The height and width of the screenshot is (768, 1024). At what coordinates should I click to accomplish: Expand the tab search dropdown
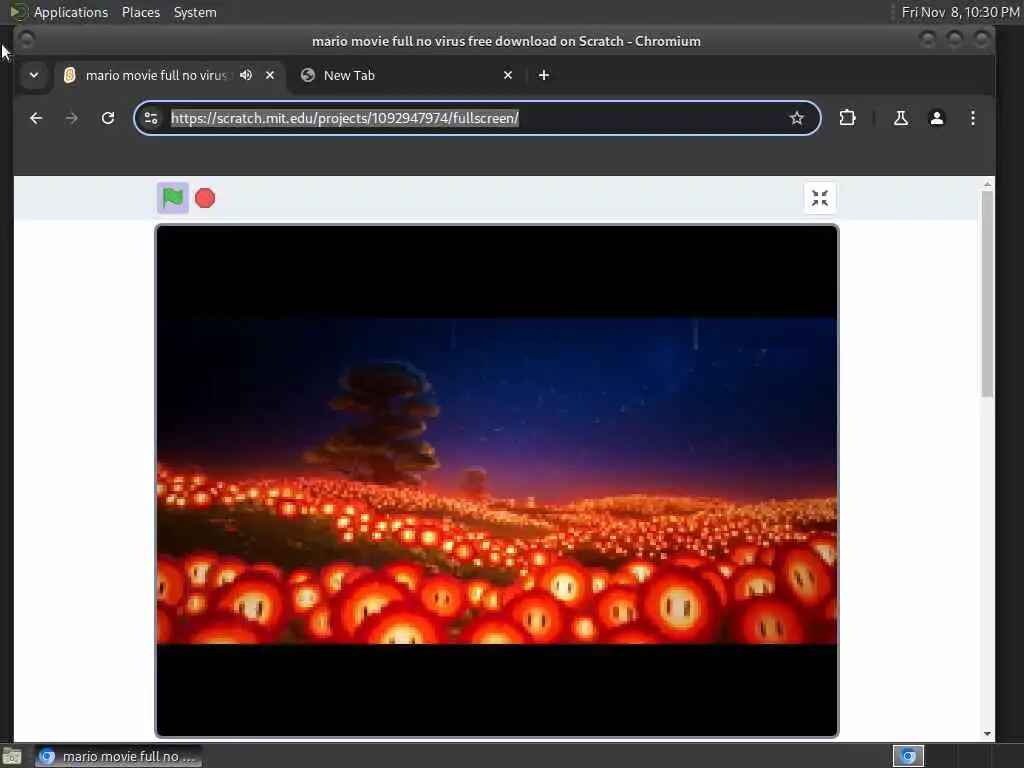pos(34,75)
